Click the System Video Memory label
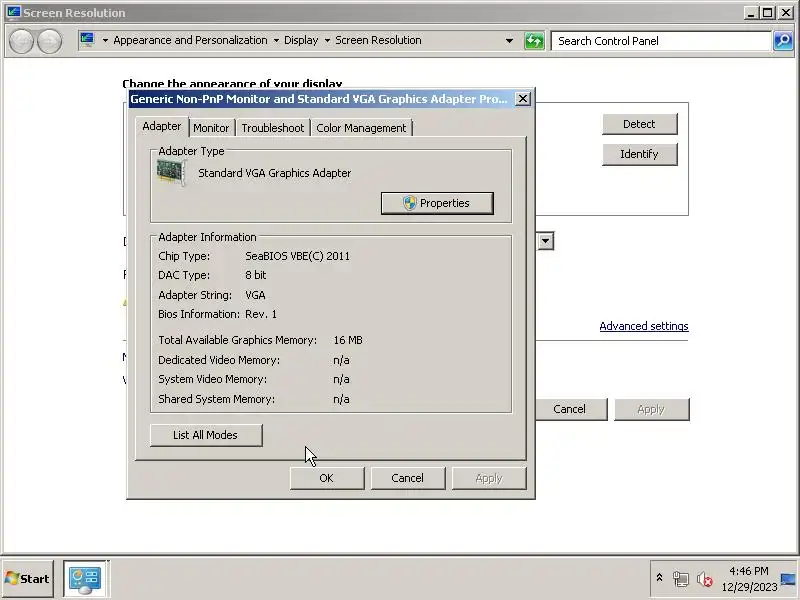800x600 pixels. [212, 379]
